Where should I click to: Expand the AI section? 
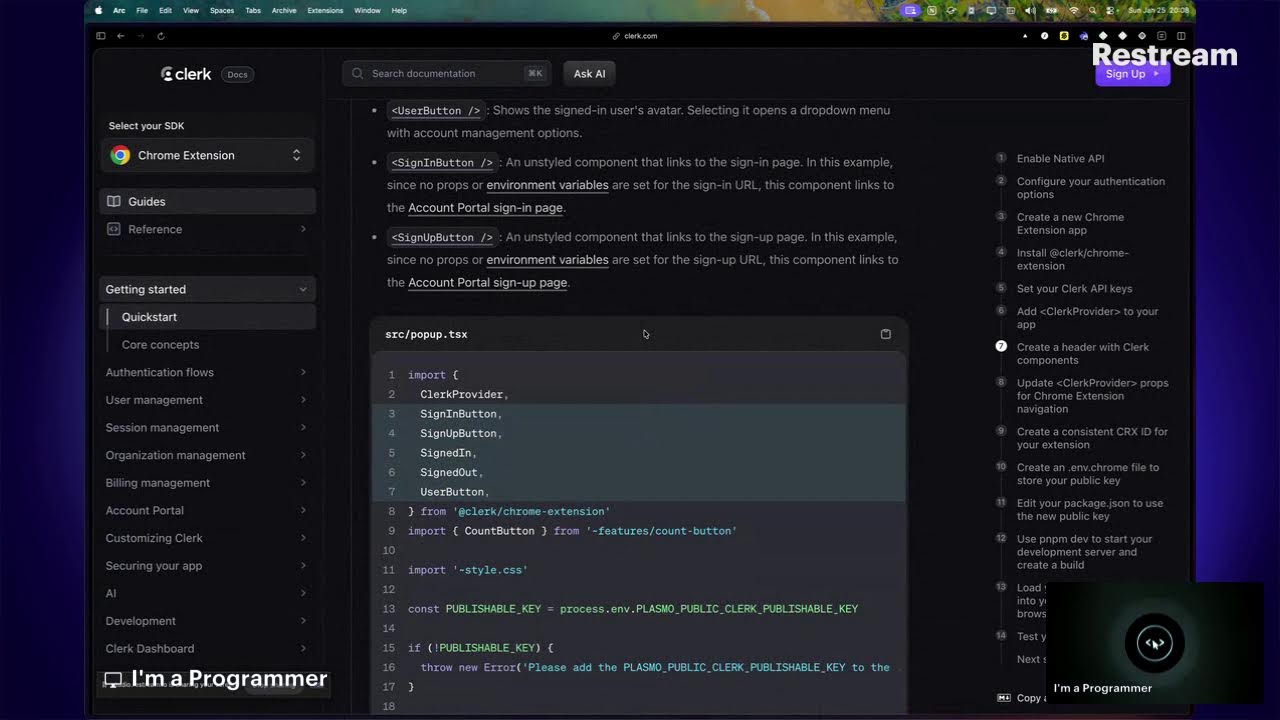[207, 593]
